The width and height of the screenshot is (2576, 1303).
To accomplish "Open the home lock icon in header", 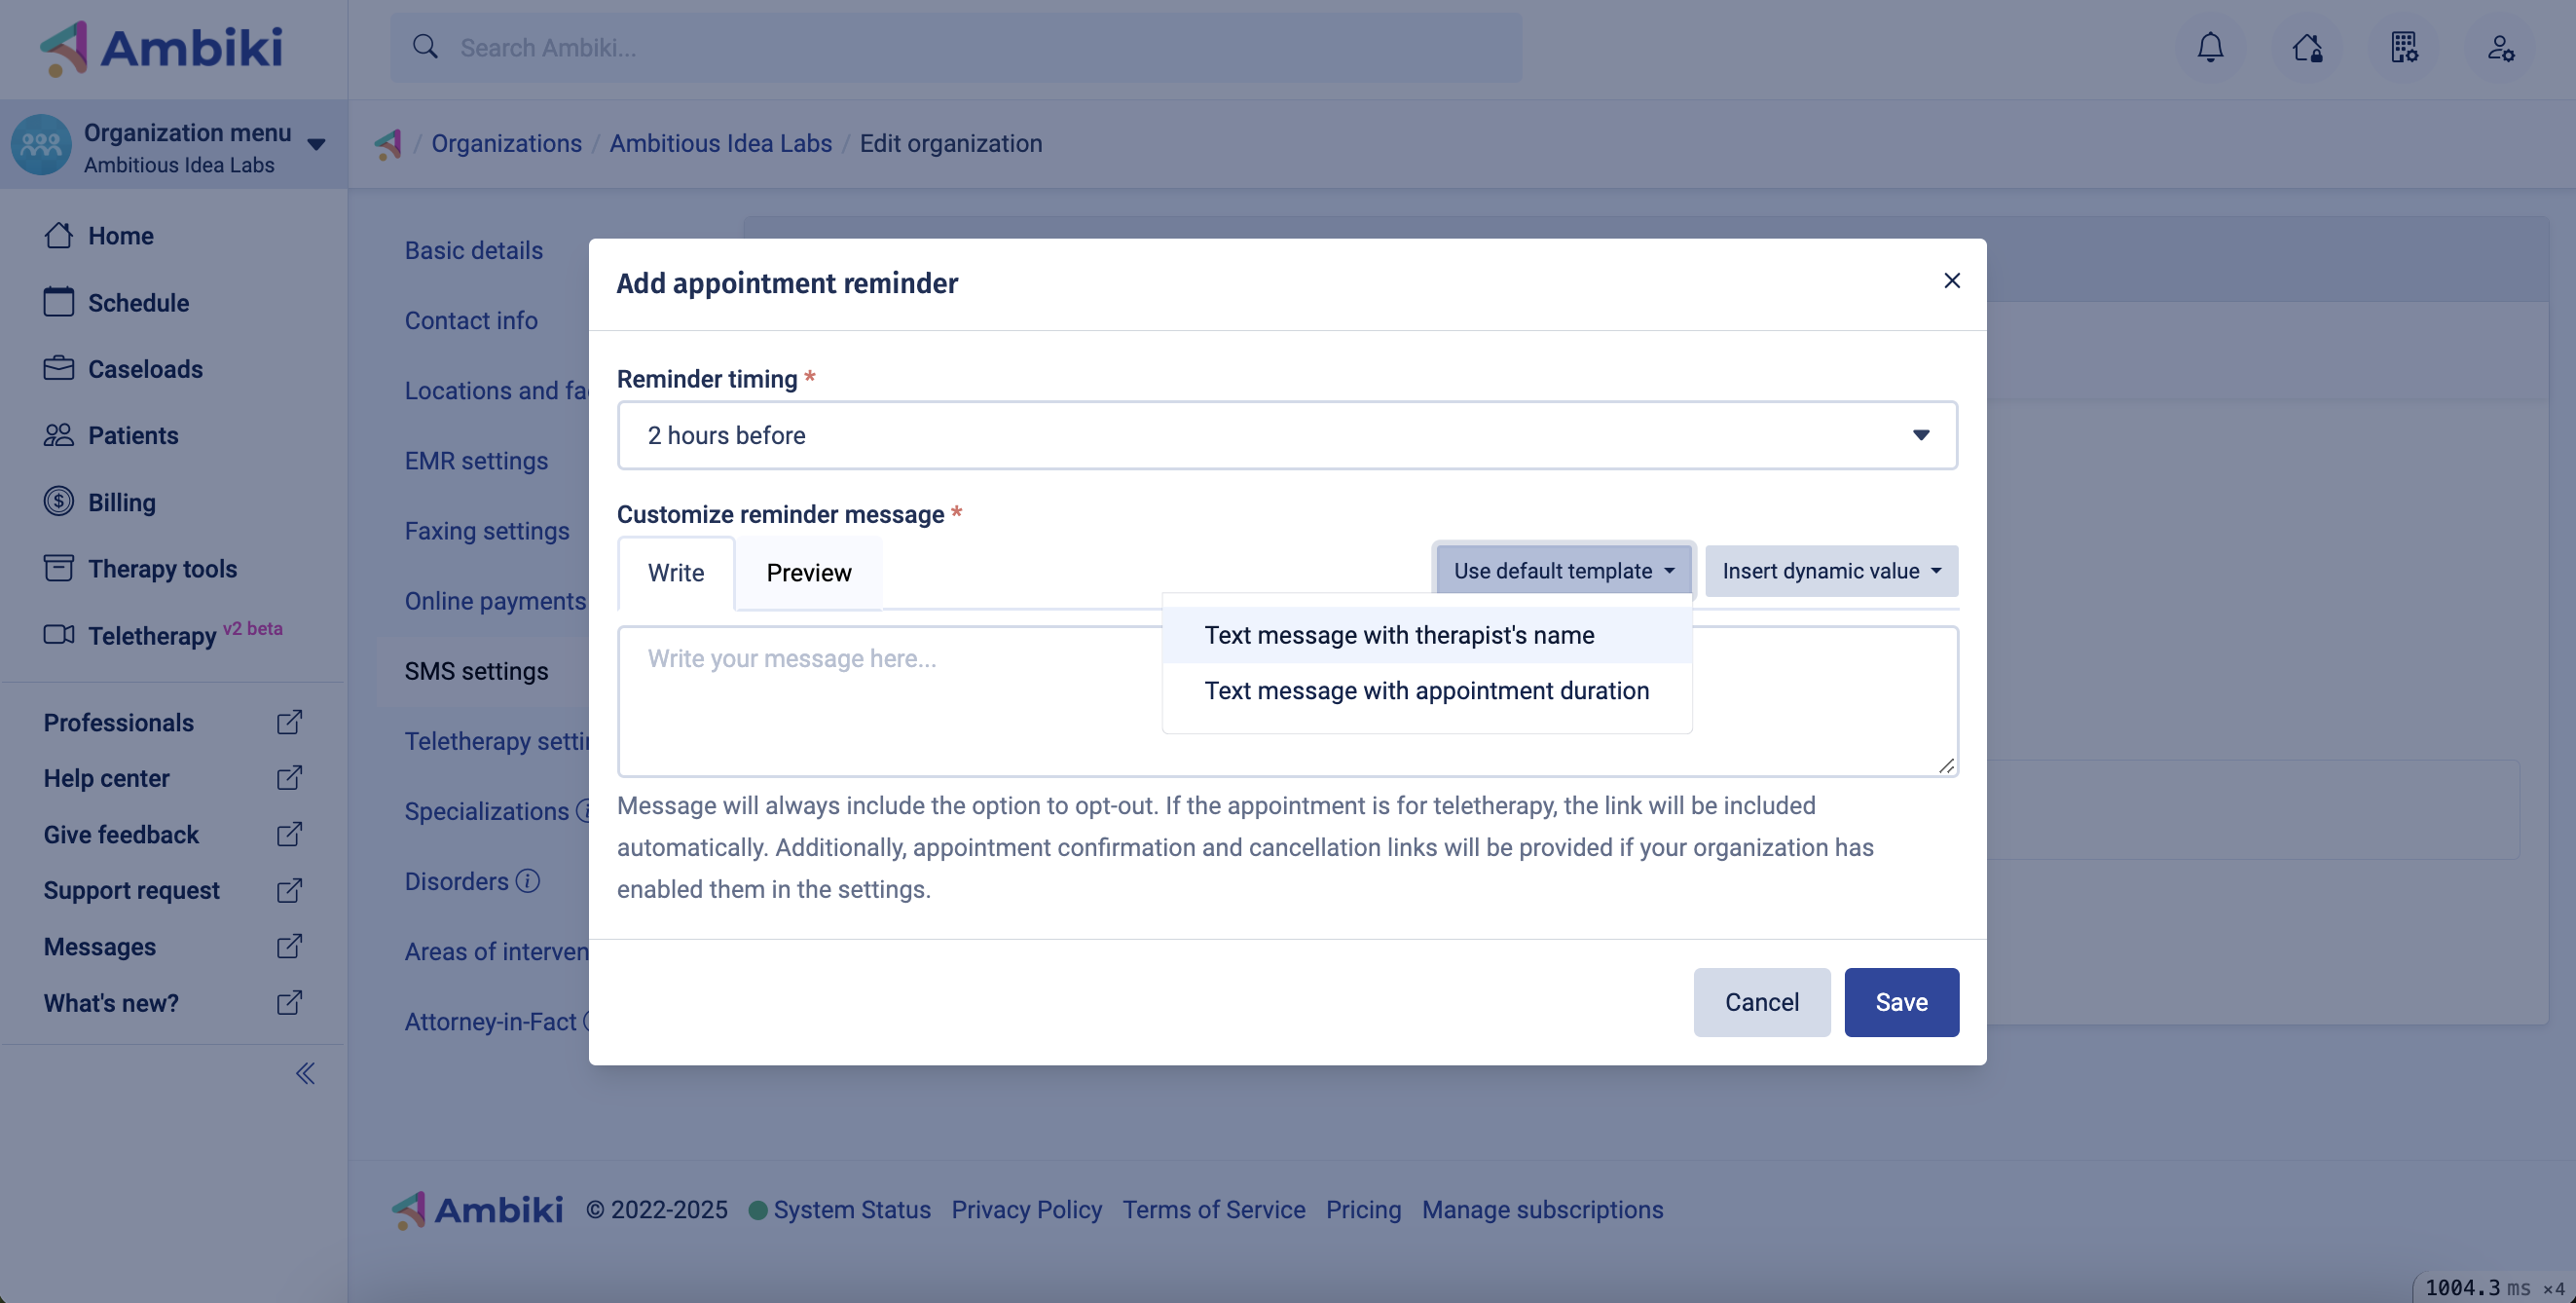I will pyautogui.click(x=2307, y=47).
